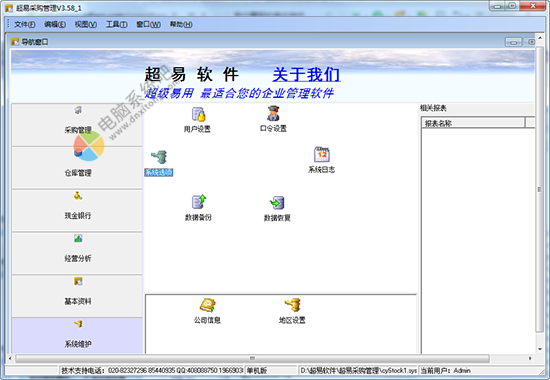Select the 系统维护 sidebar section
The width and height of the screenshot is (550, 380).
point(77,336)
